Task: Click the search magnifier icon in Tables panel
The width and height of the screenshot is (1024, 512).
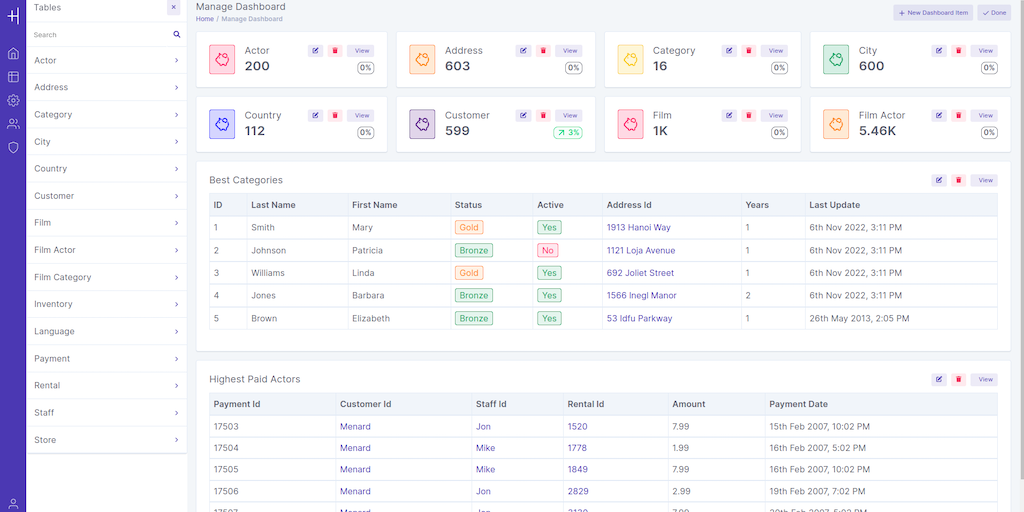Action: click(x=177, y=34)
